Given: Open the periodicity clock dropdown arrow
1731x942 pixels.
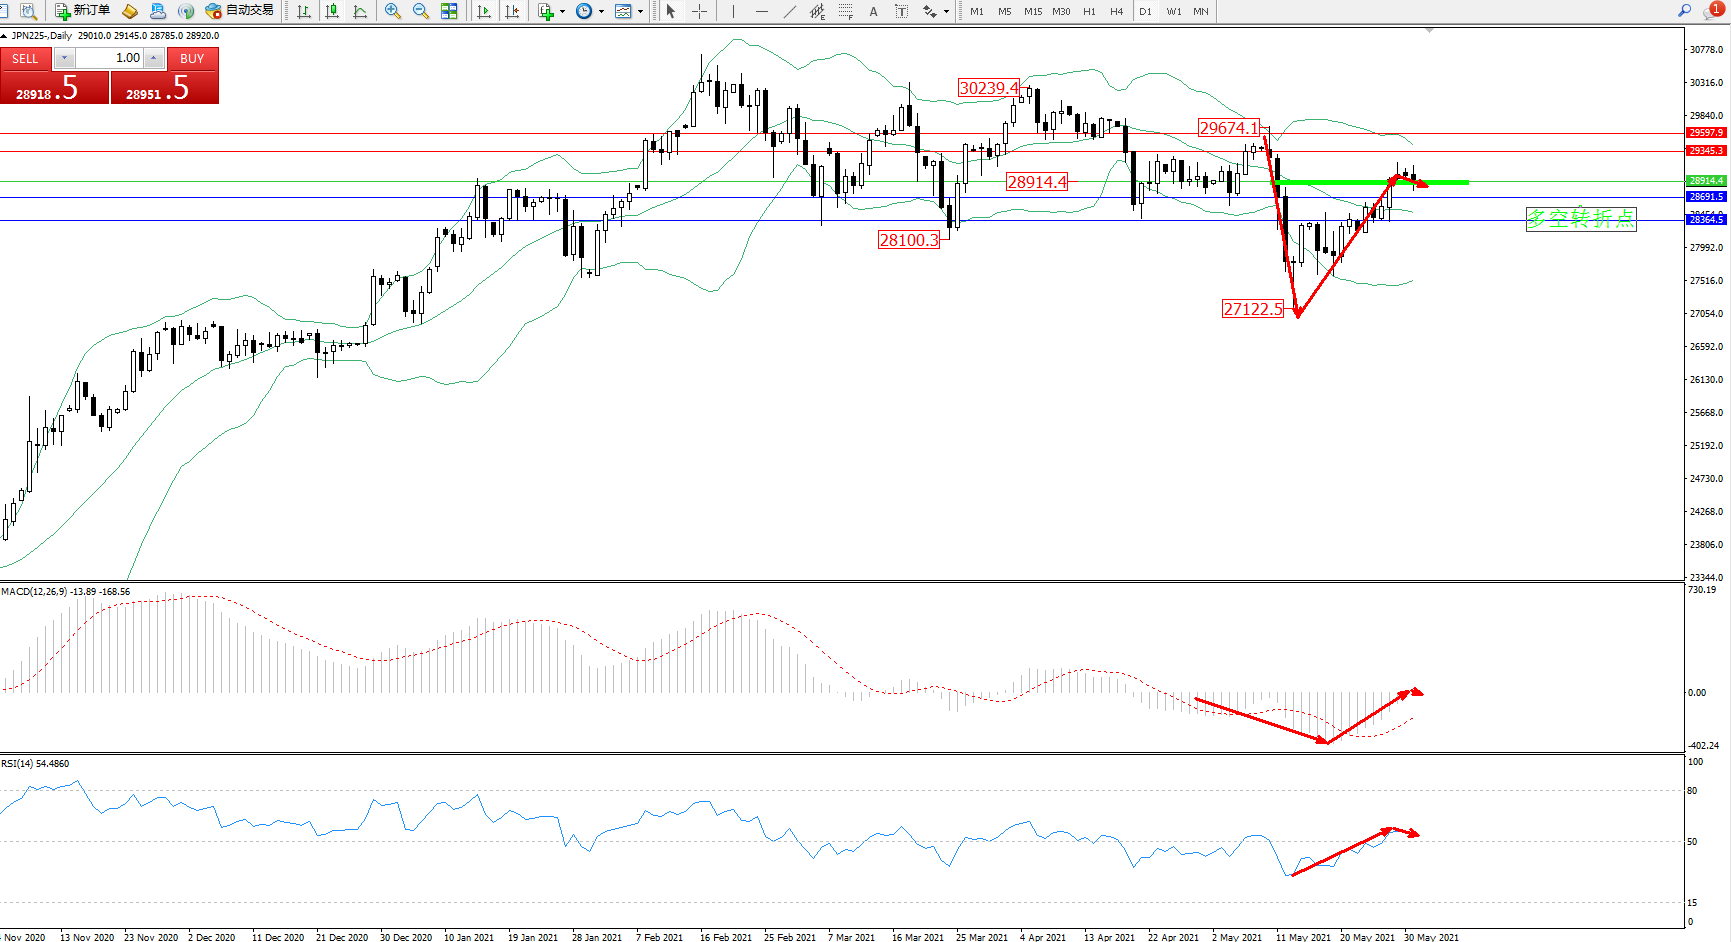Looking at the screenshot, I should point(601,12).
